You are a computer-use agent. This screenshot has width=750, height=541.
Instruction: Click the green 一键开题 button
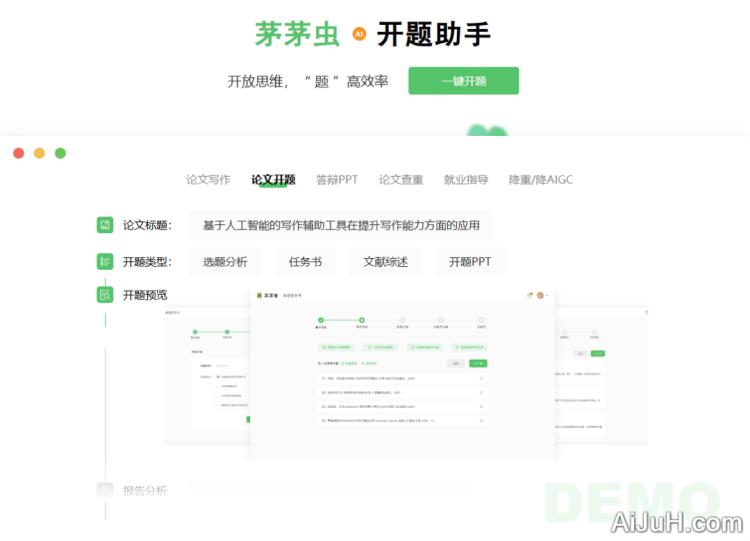[463, 81]
